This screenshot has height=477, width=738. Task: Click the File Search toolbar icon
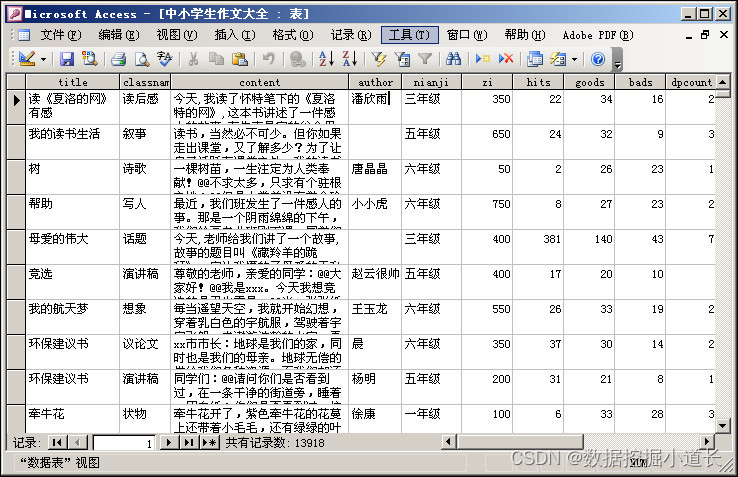89,59
